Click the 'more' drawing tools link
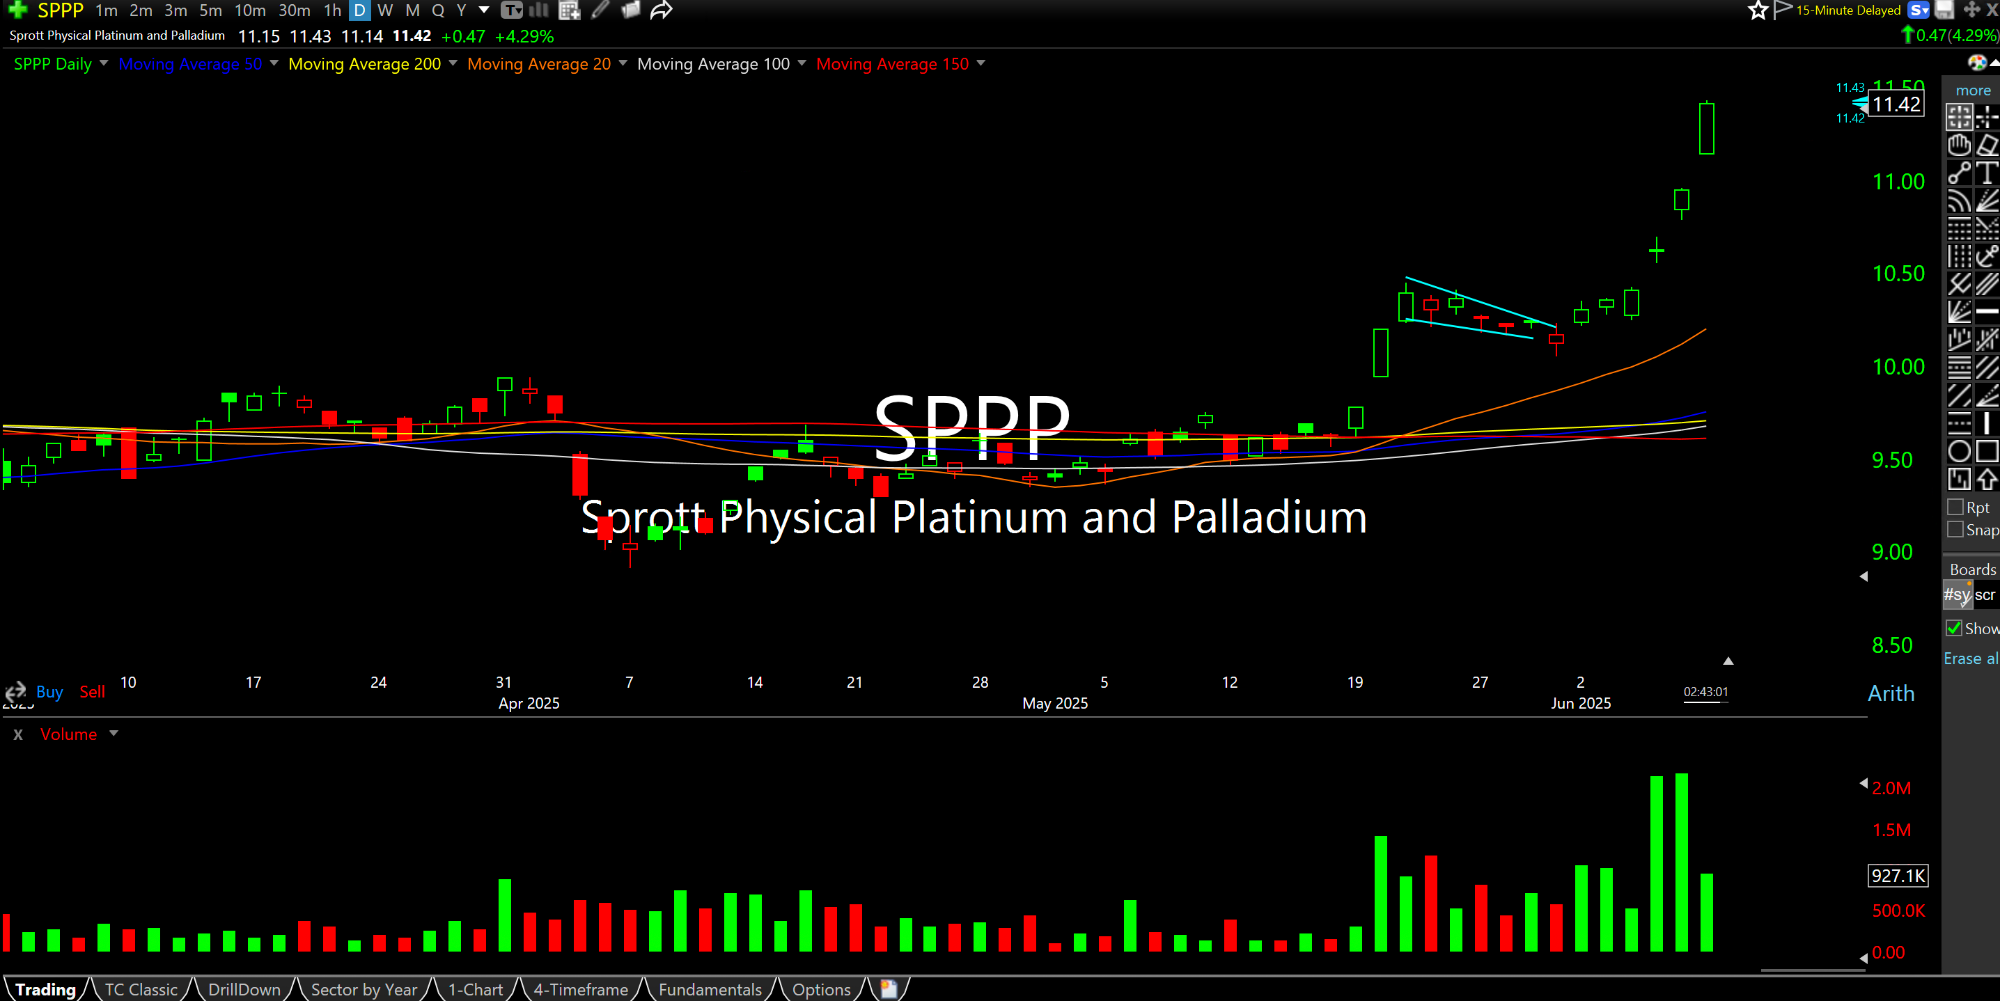2000x1001 pixels. [1973, 90]
